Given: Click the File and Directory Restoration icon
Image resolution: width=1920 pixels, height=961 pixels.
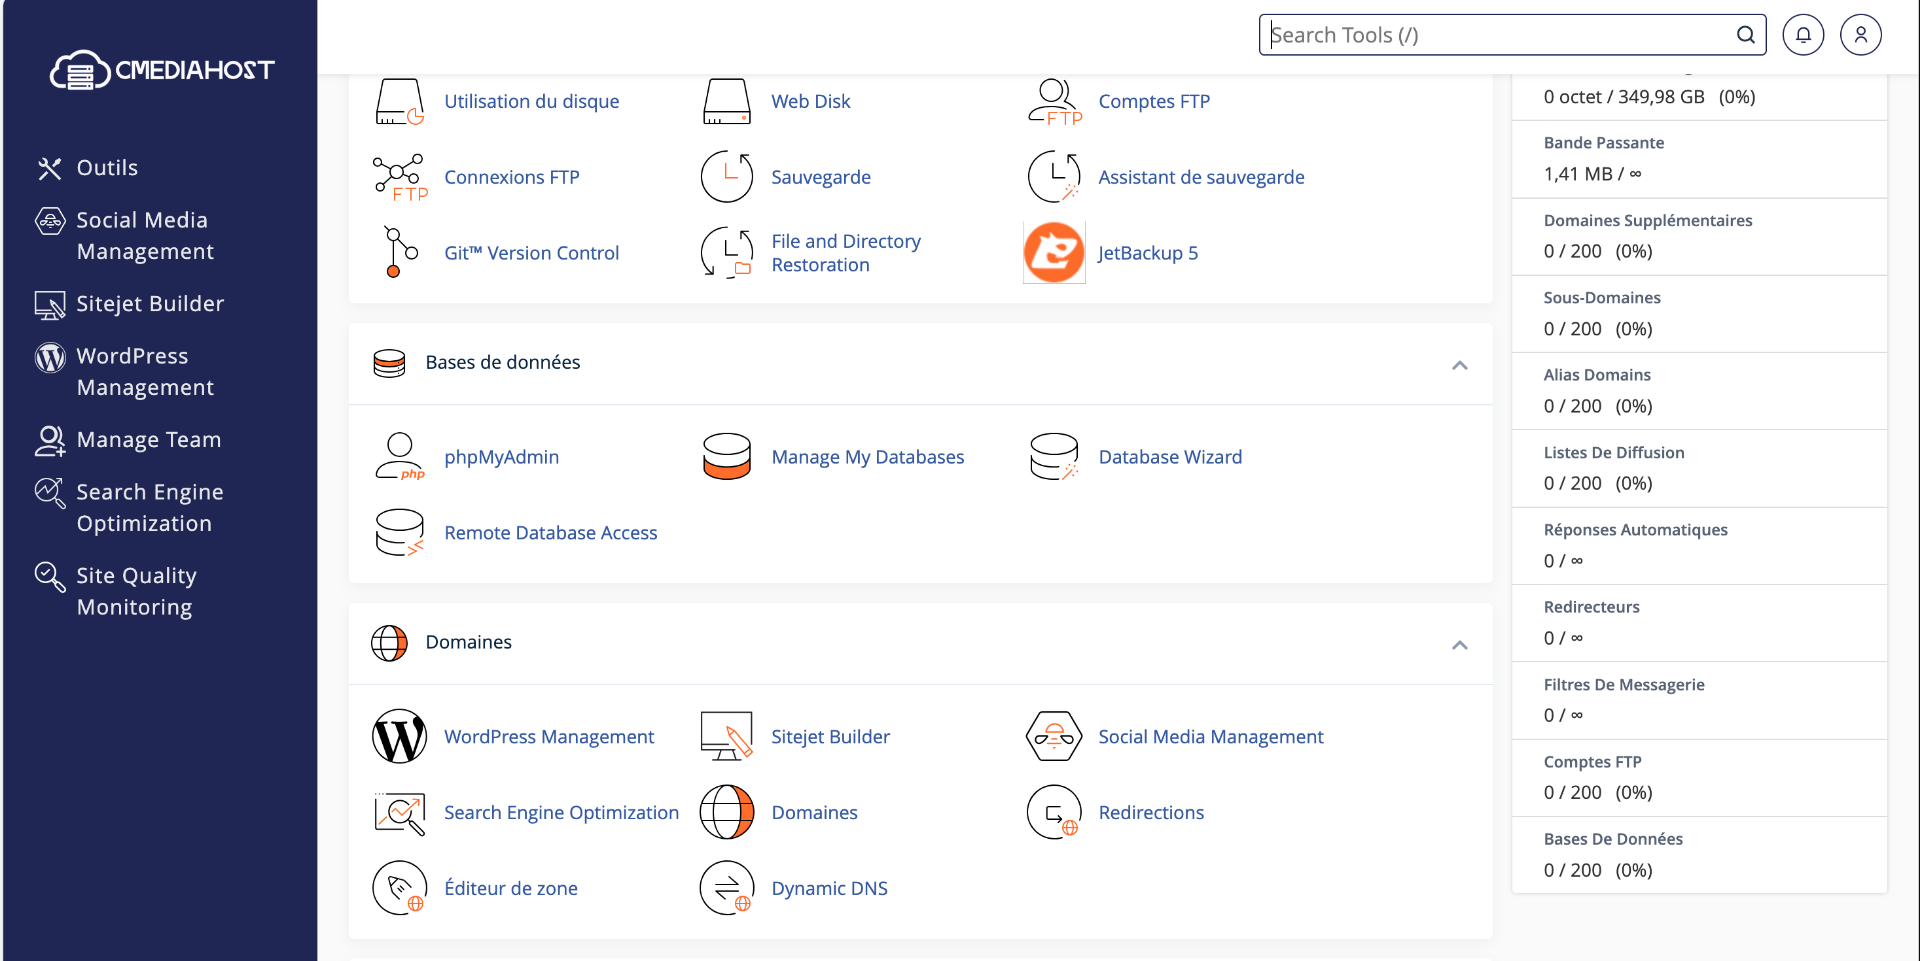Looking at the screenshot, I should click(x=727, y=252).
